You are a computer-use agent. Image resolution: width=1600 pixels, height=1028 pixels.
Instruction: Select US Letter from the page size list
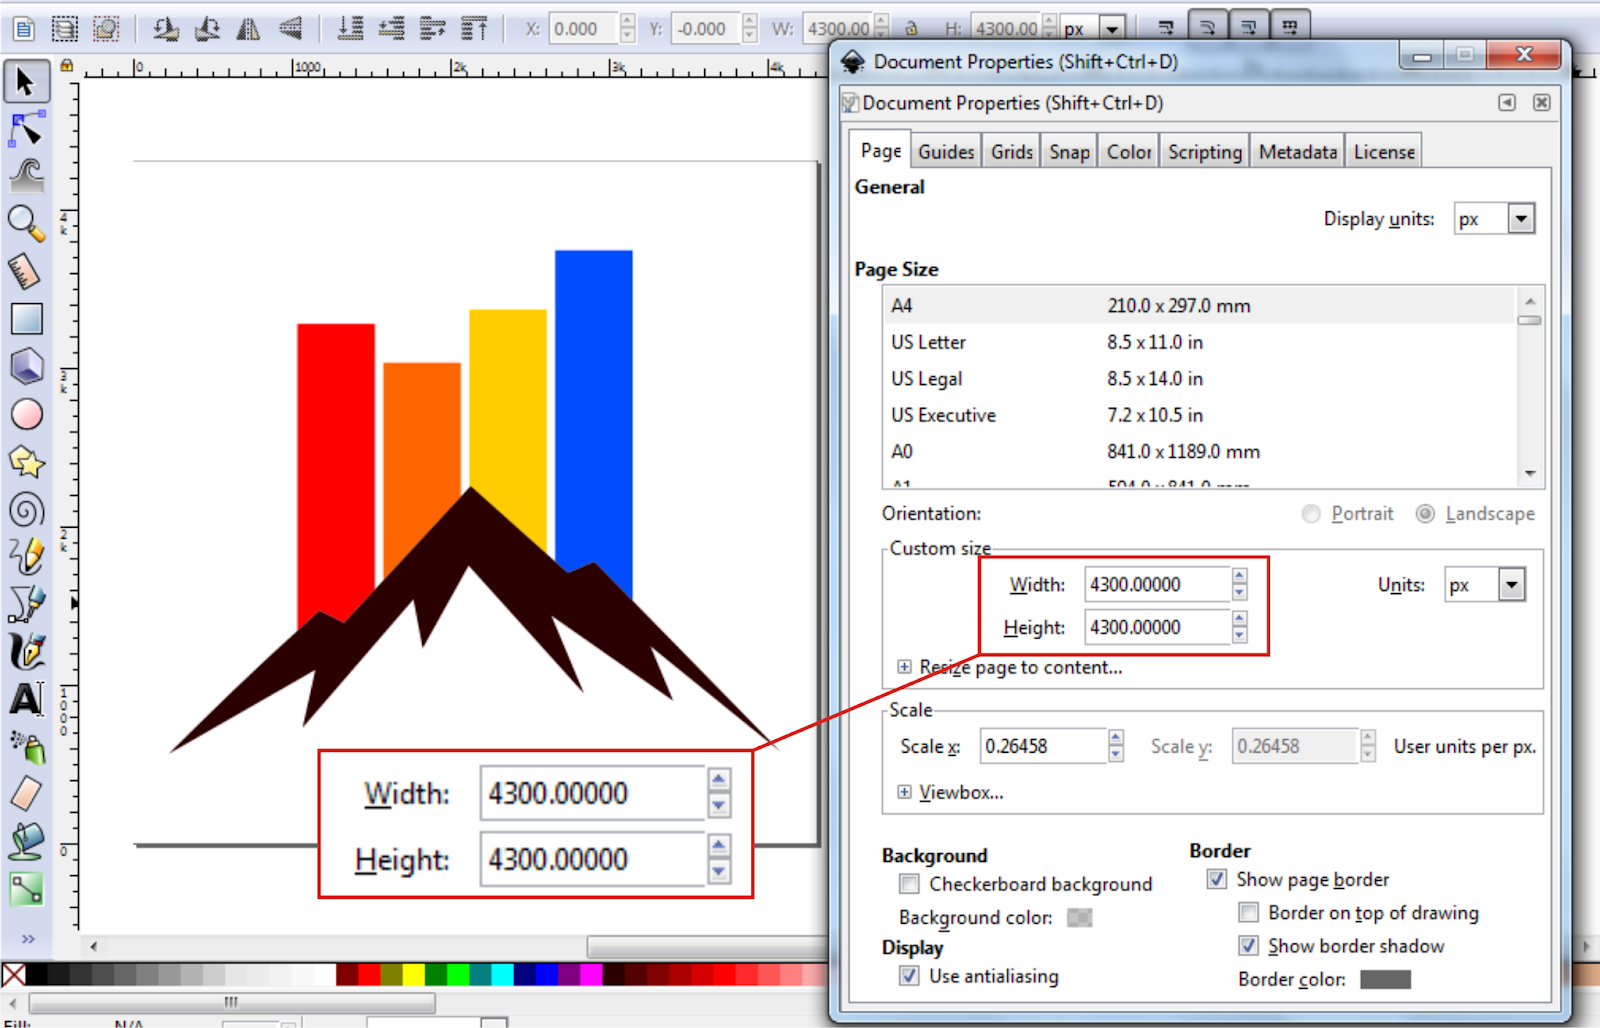pos(927,342)
